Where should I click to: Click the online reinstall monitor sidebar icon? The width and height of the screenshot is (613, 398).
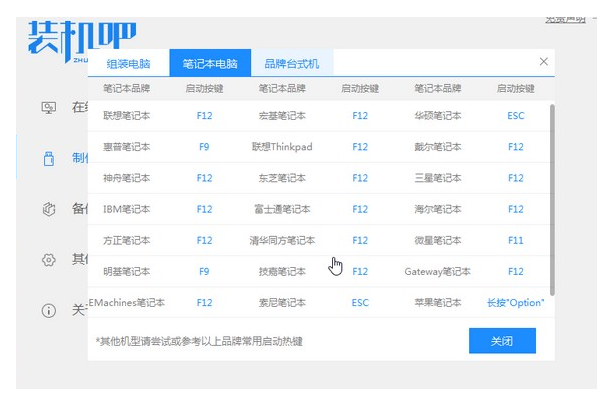pyautogui.click(x=49, y=108)
